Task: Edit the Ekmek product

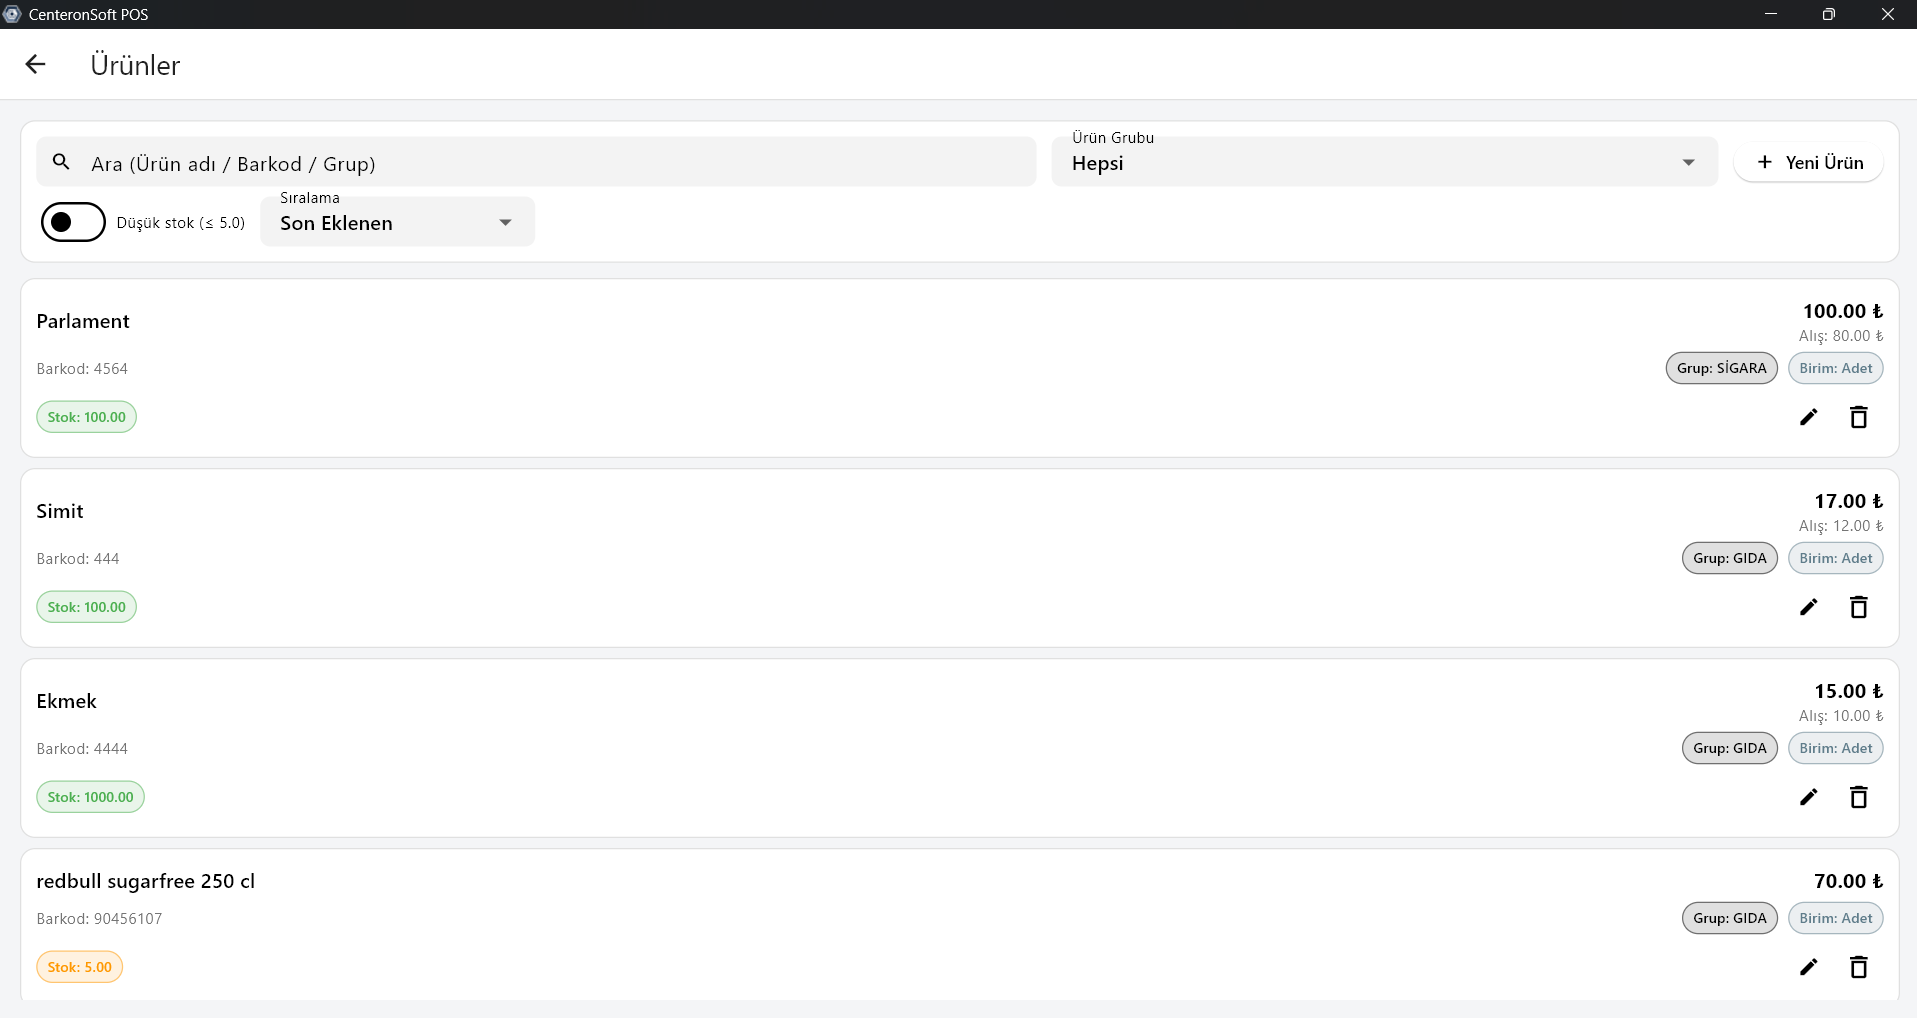Action: (x=1808, y=797)
